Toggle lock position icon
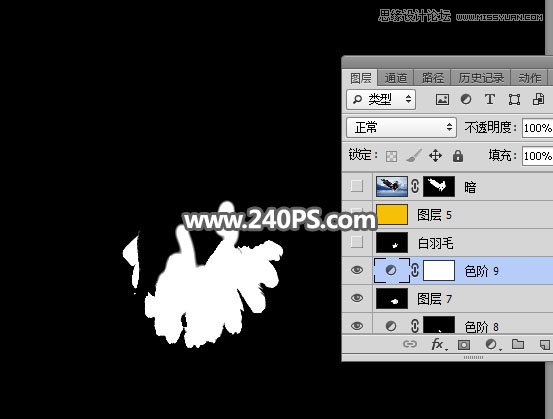 pos(435,156)
